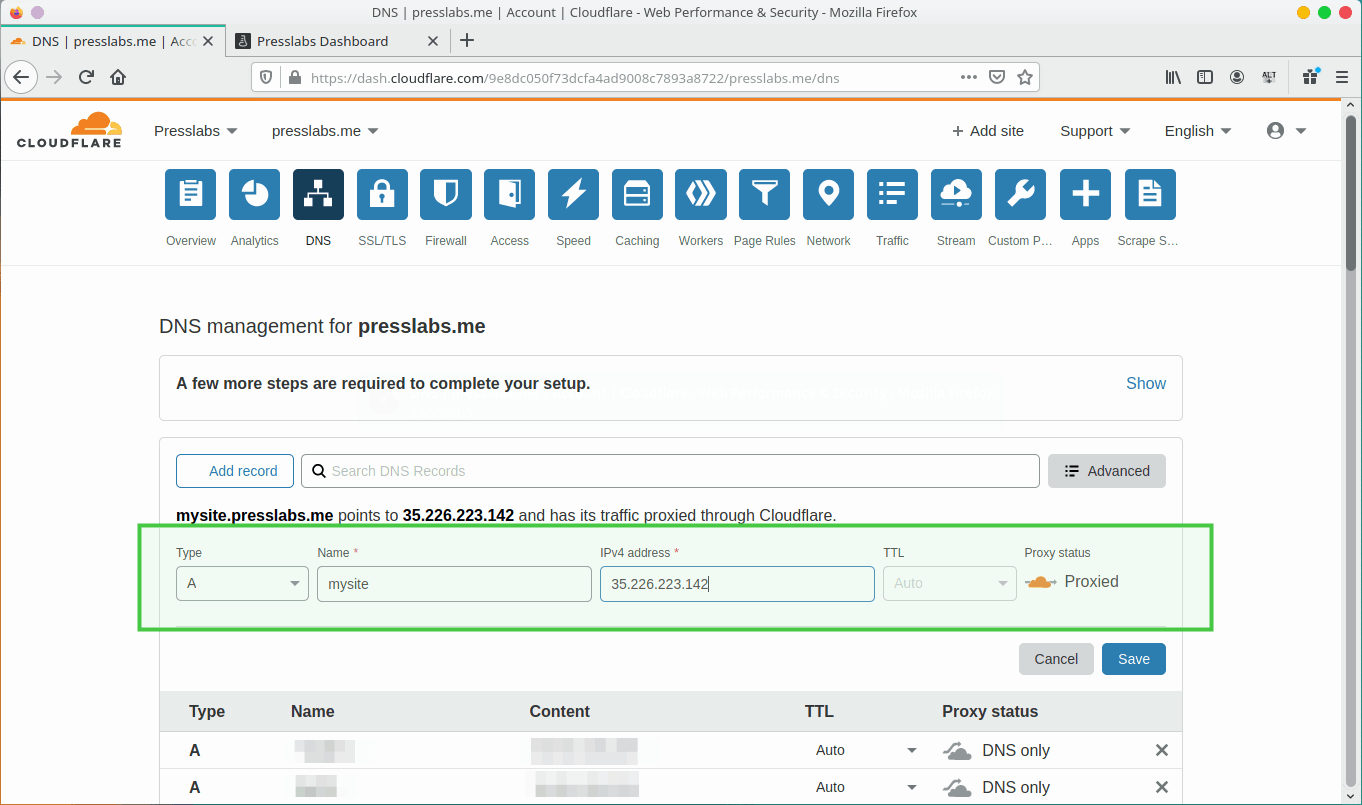Open Firefox account icon in toolbar
This screenshot has height=805, width=1362.
click(1238, 77)
